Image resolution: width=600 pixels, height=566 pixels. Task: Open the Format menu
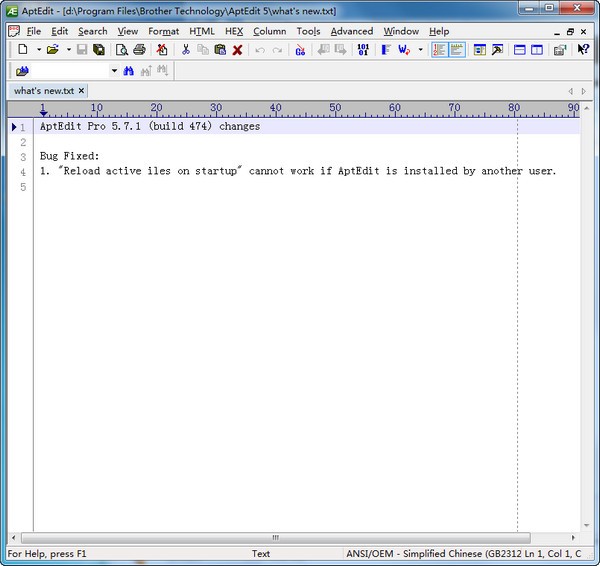[x=163, y=31]
